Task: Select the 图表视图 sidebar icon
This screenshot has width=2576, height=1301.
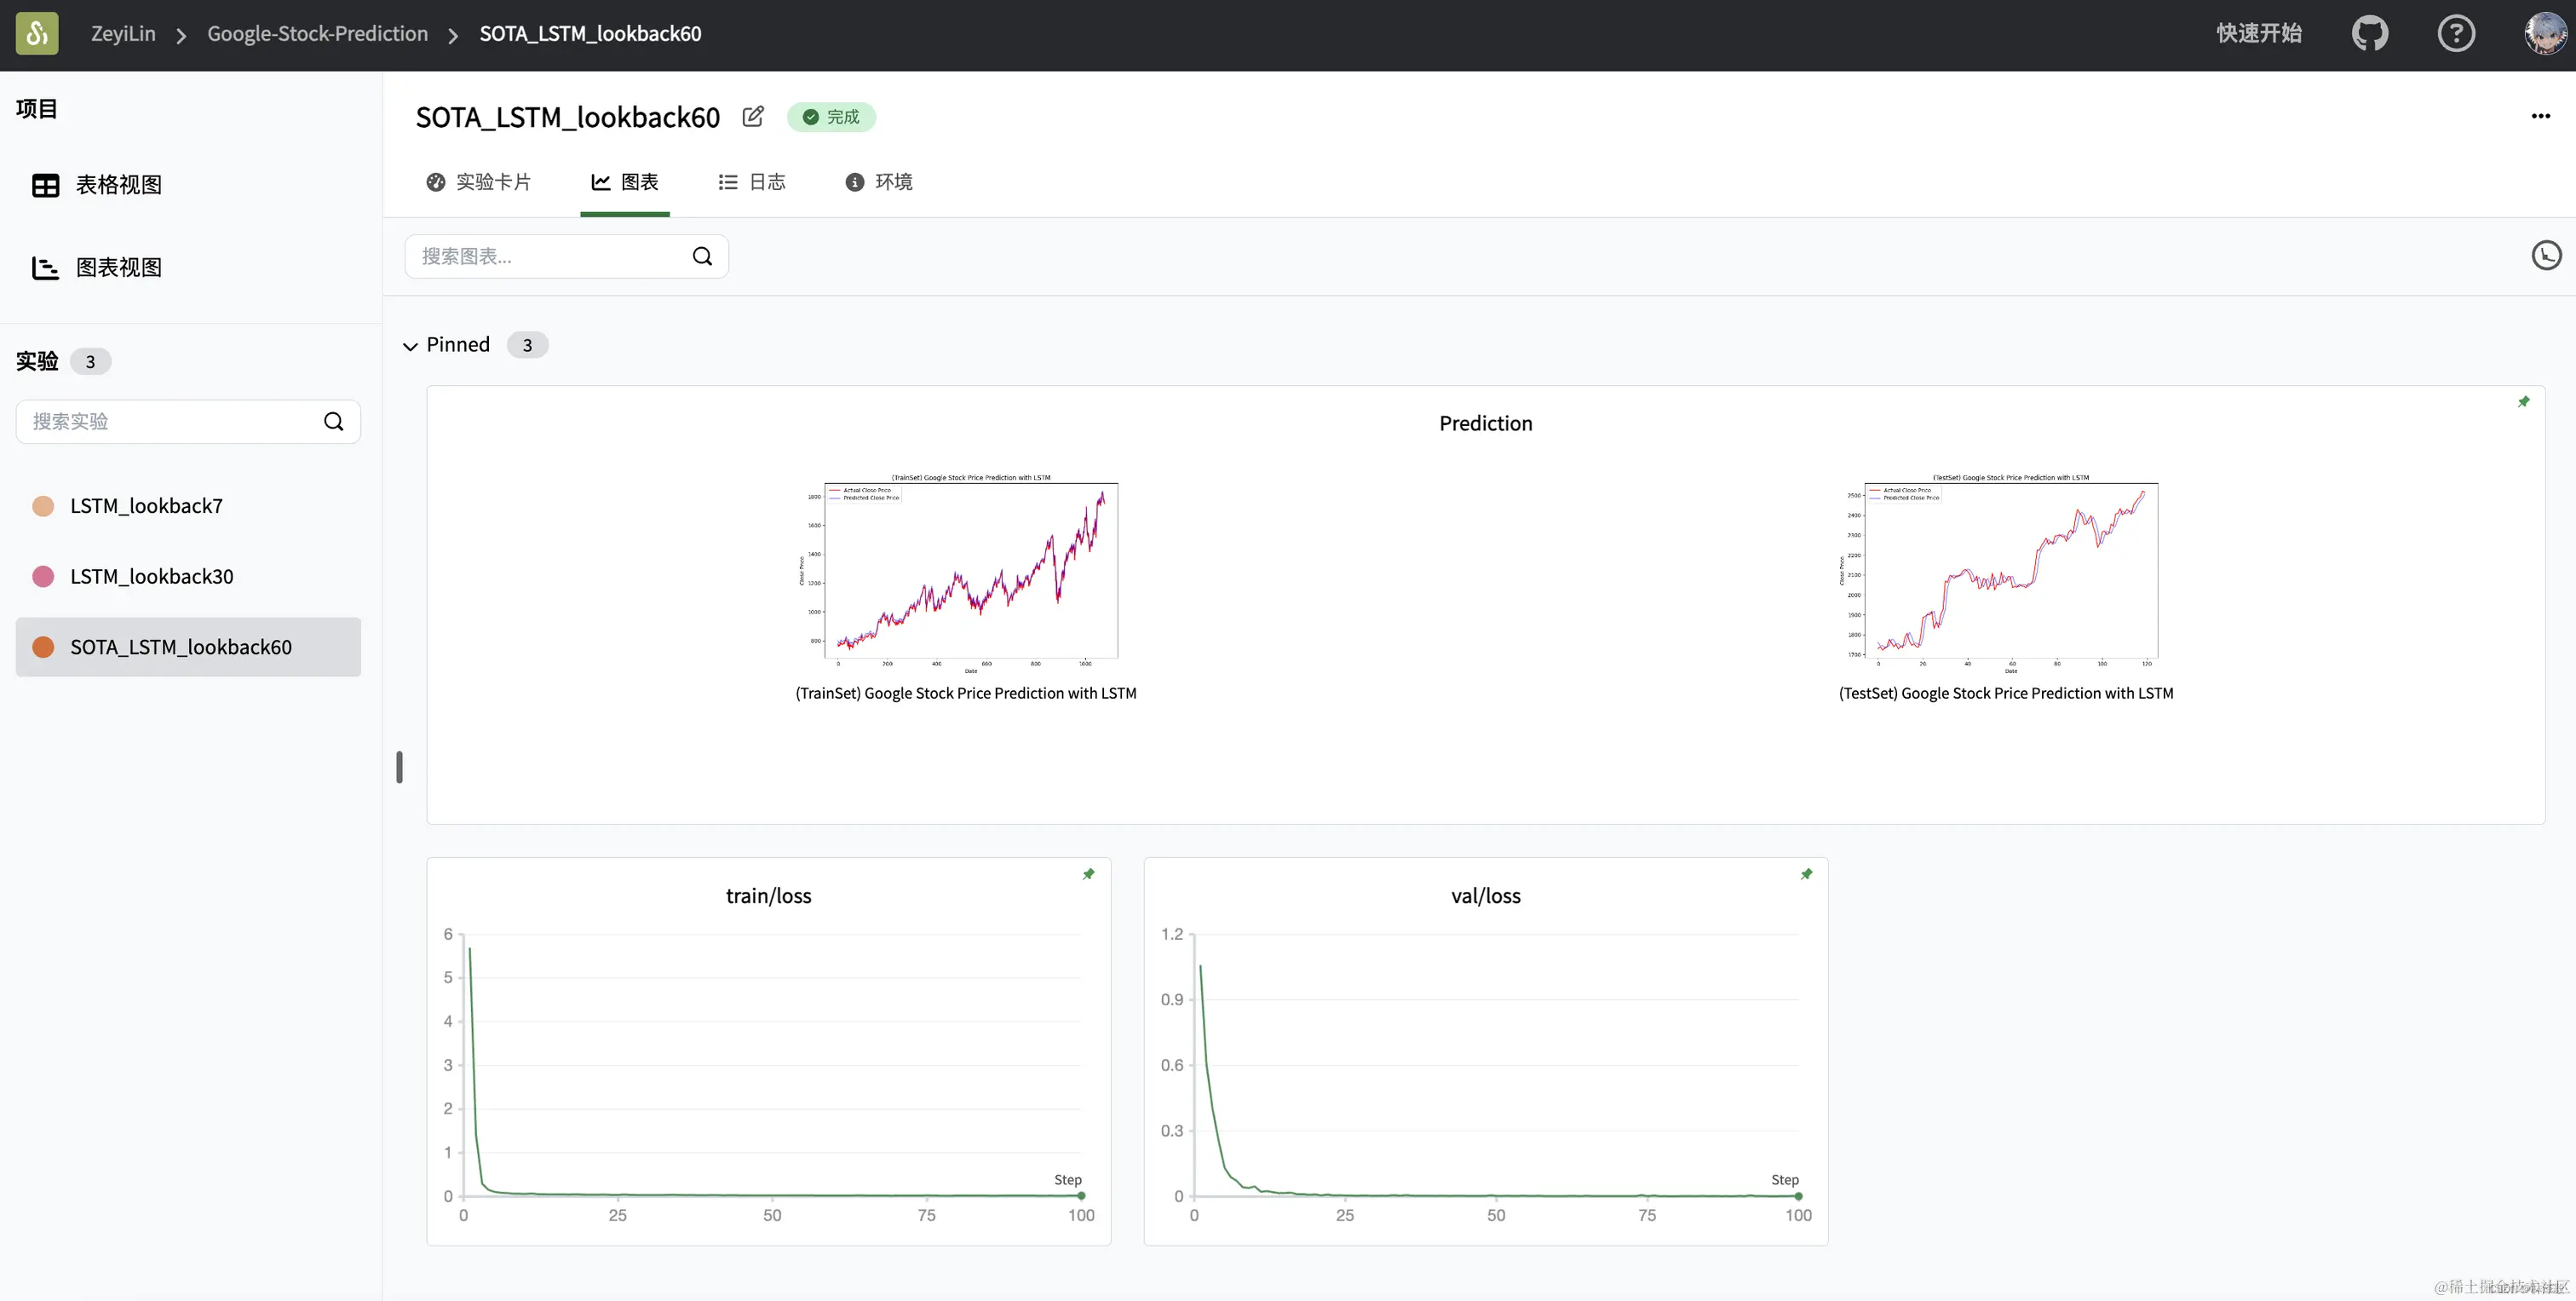Action: pos(46,267)
